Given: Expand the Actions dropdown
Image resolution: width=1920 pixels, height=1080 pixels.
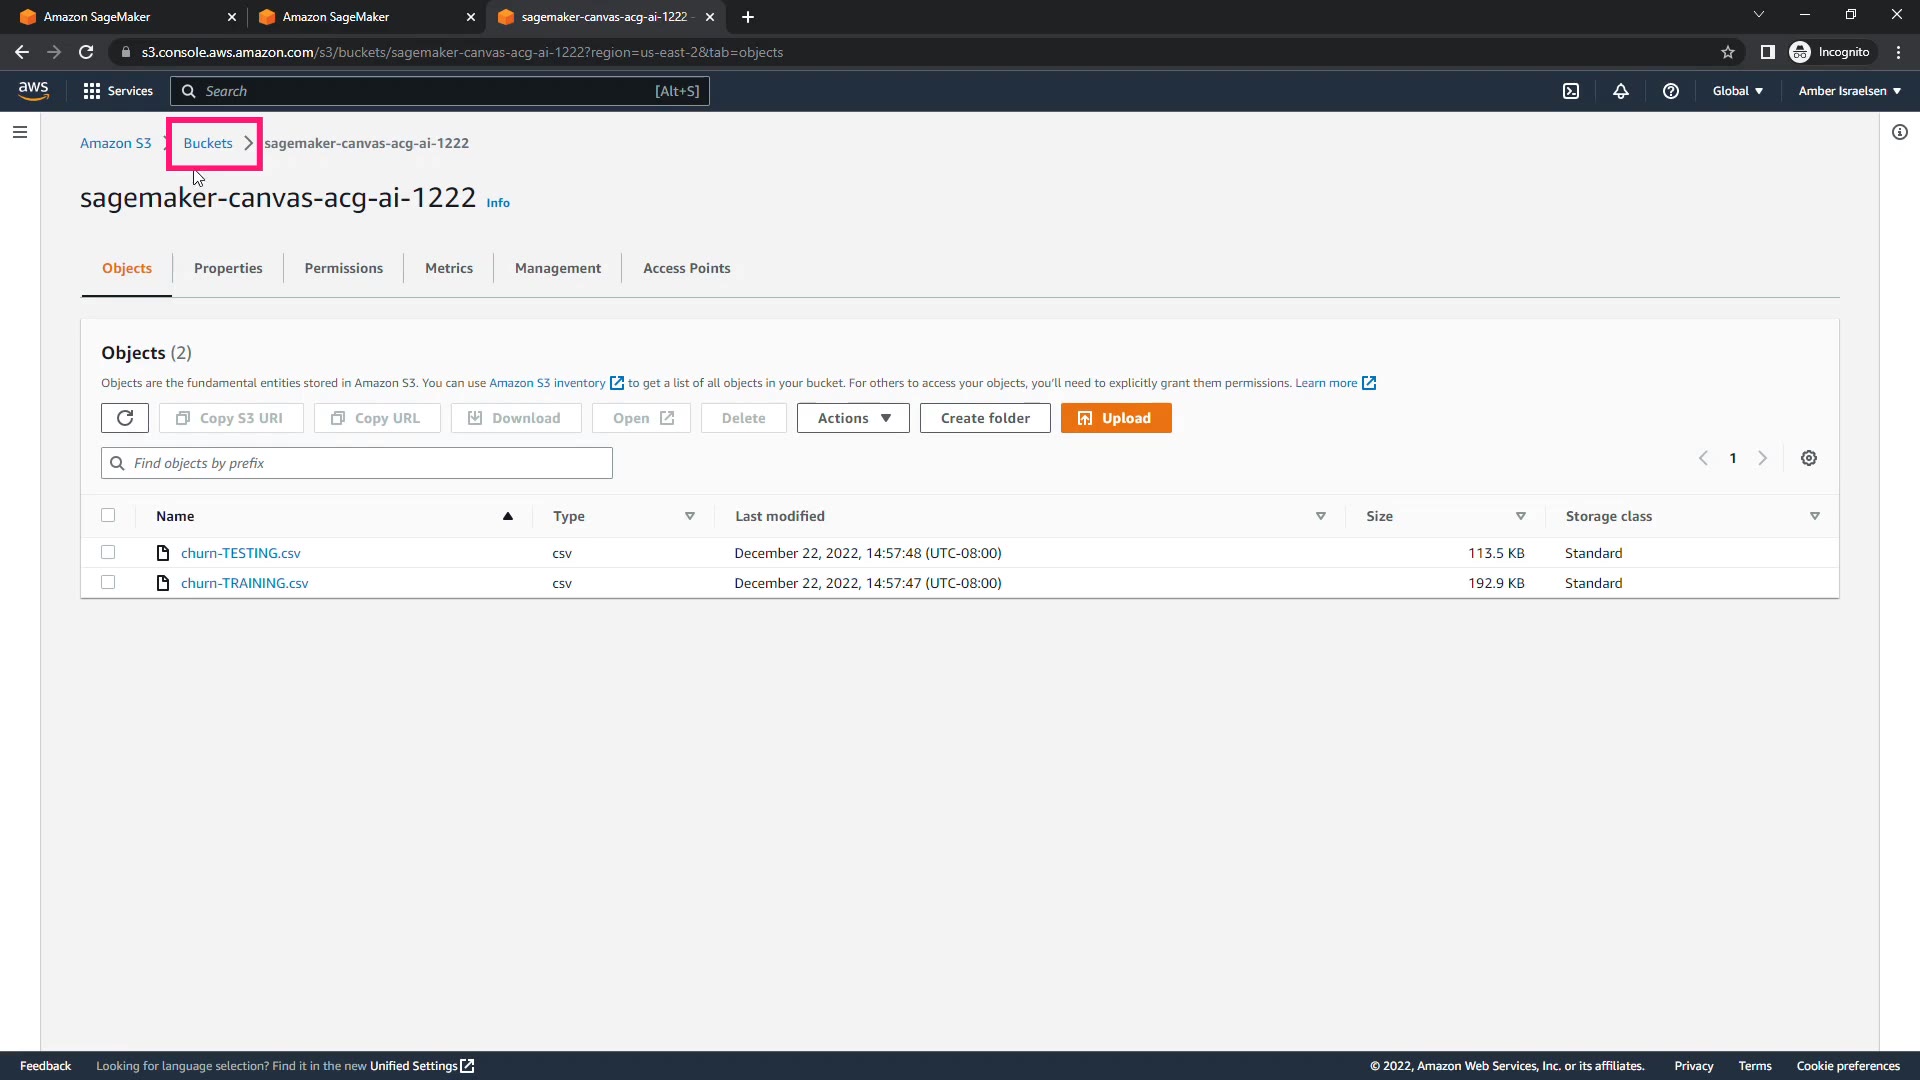Looking at the screenshot, I should coord(853,418).
